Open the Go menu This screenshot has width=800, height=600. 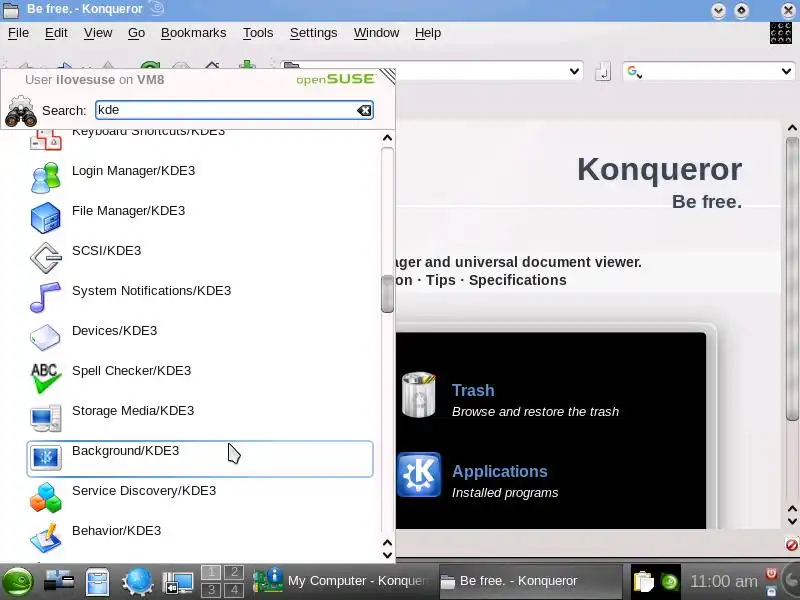point(136,33)
